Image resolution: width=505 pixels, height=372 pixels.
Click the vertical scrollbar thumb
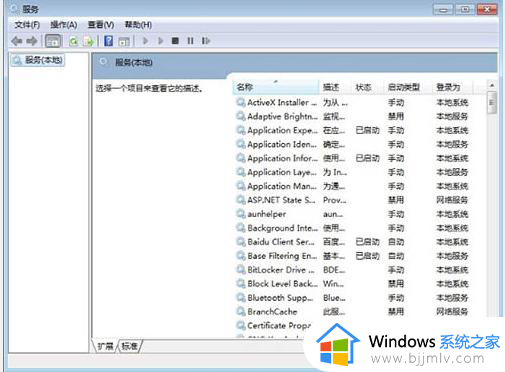[492, 103]
